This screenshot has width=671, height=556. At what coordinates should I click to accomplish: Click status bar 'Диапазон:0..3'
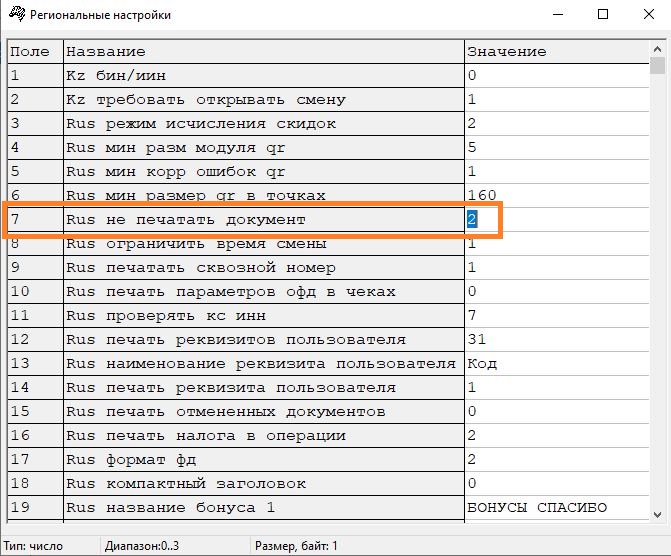142,546
